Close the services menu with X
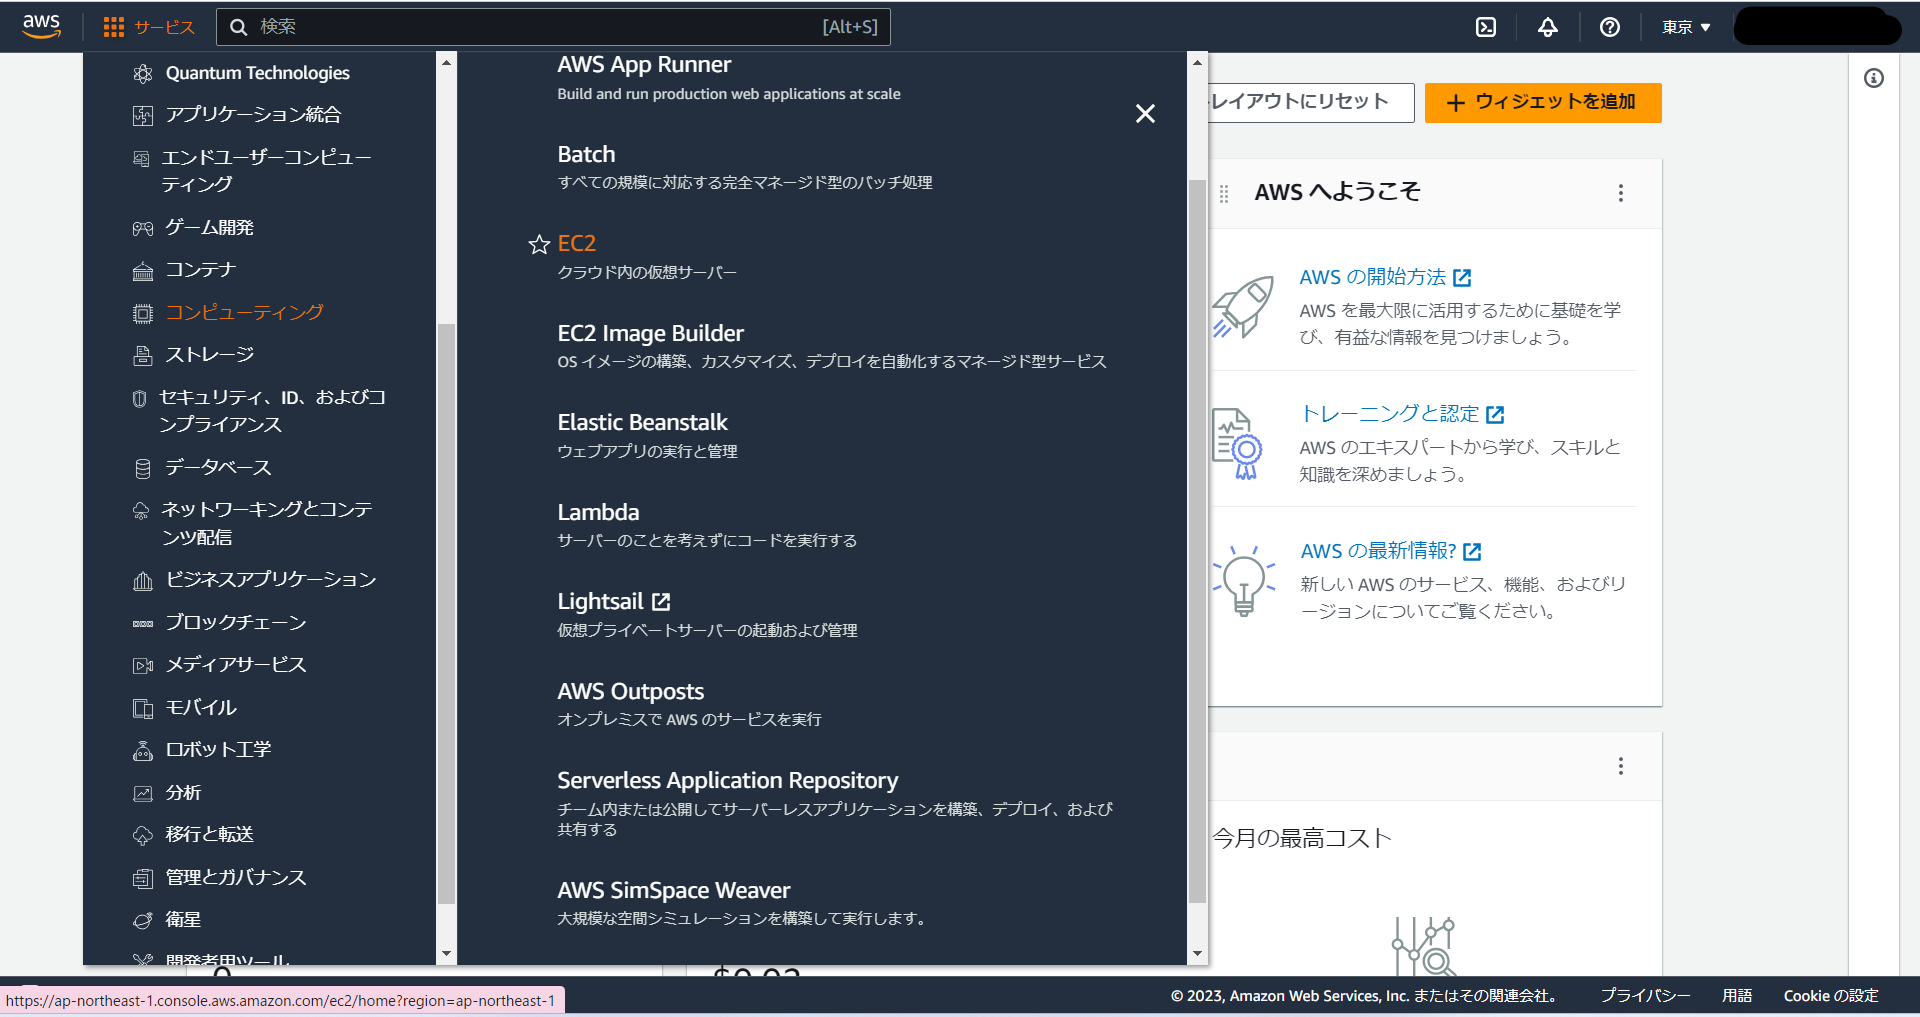This screenshot has width=1920, height=1017. (x=1145, y=114)
